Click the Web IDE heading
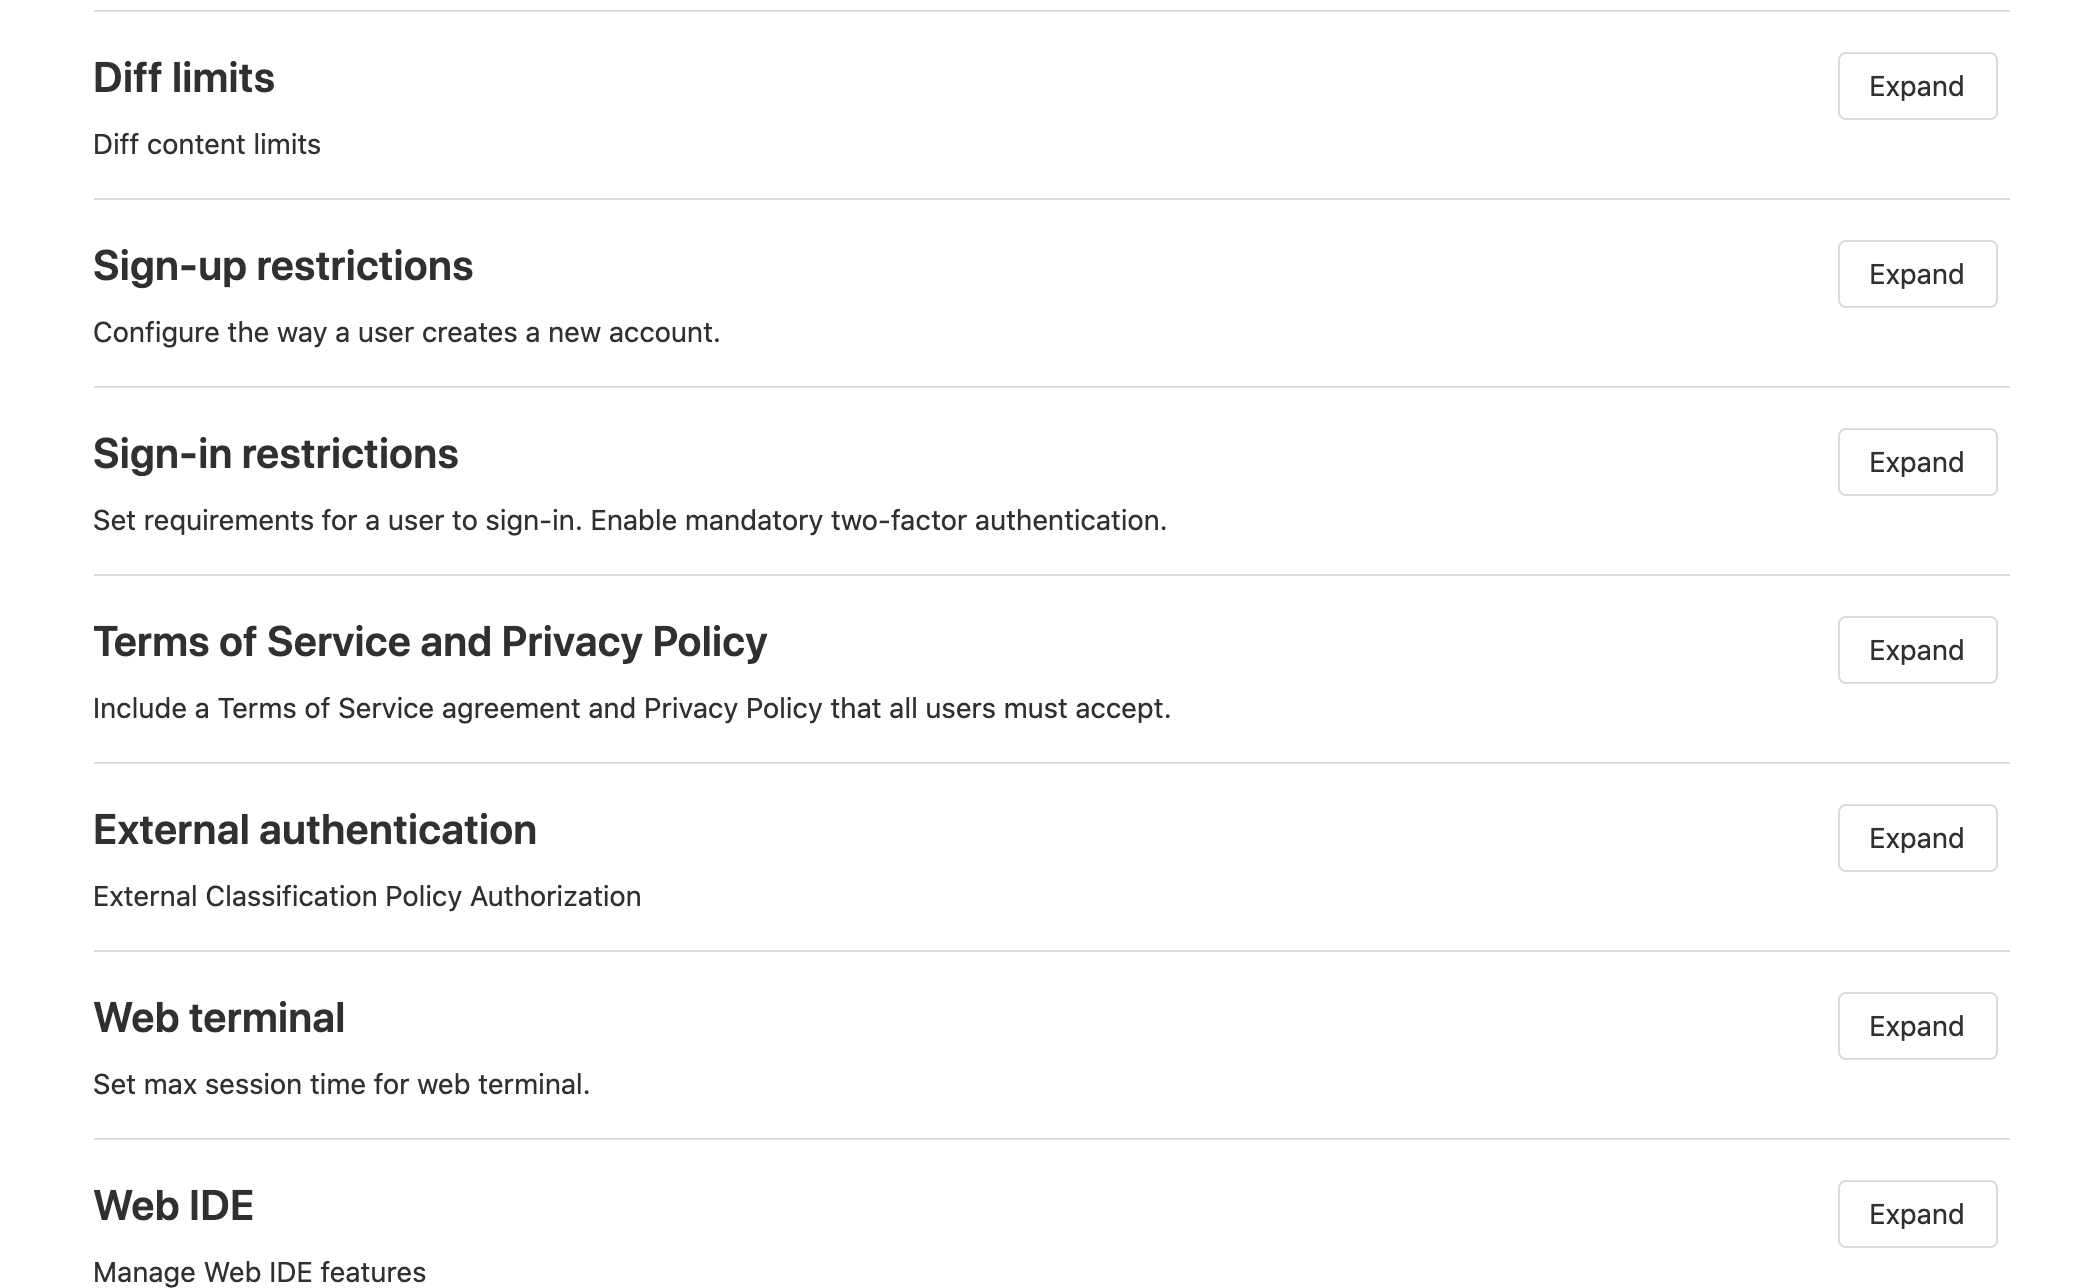The height and width of the screenshot is (1288, 2094). coord(173,1206)
